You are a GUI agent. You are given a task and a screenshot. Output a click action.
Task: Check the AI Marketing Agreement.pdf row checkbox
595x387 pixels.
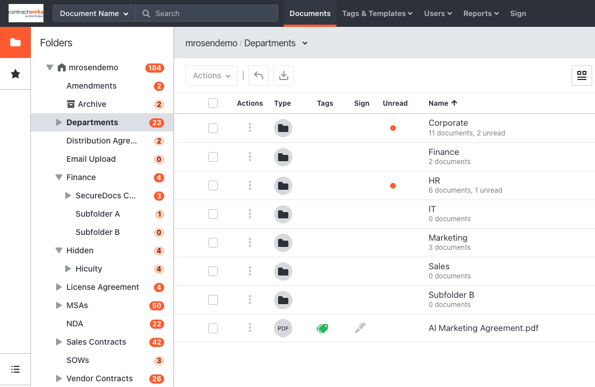click(x=213, y=328)
